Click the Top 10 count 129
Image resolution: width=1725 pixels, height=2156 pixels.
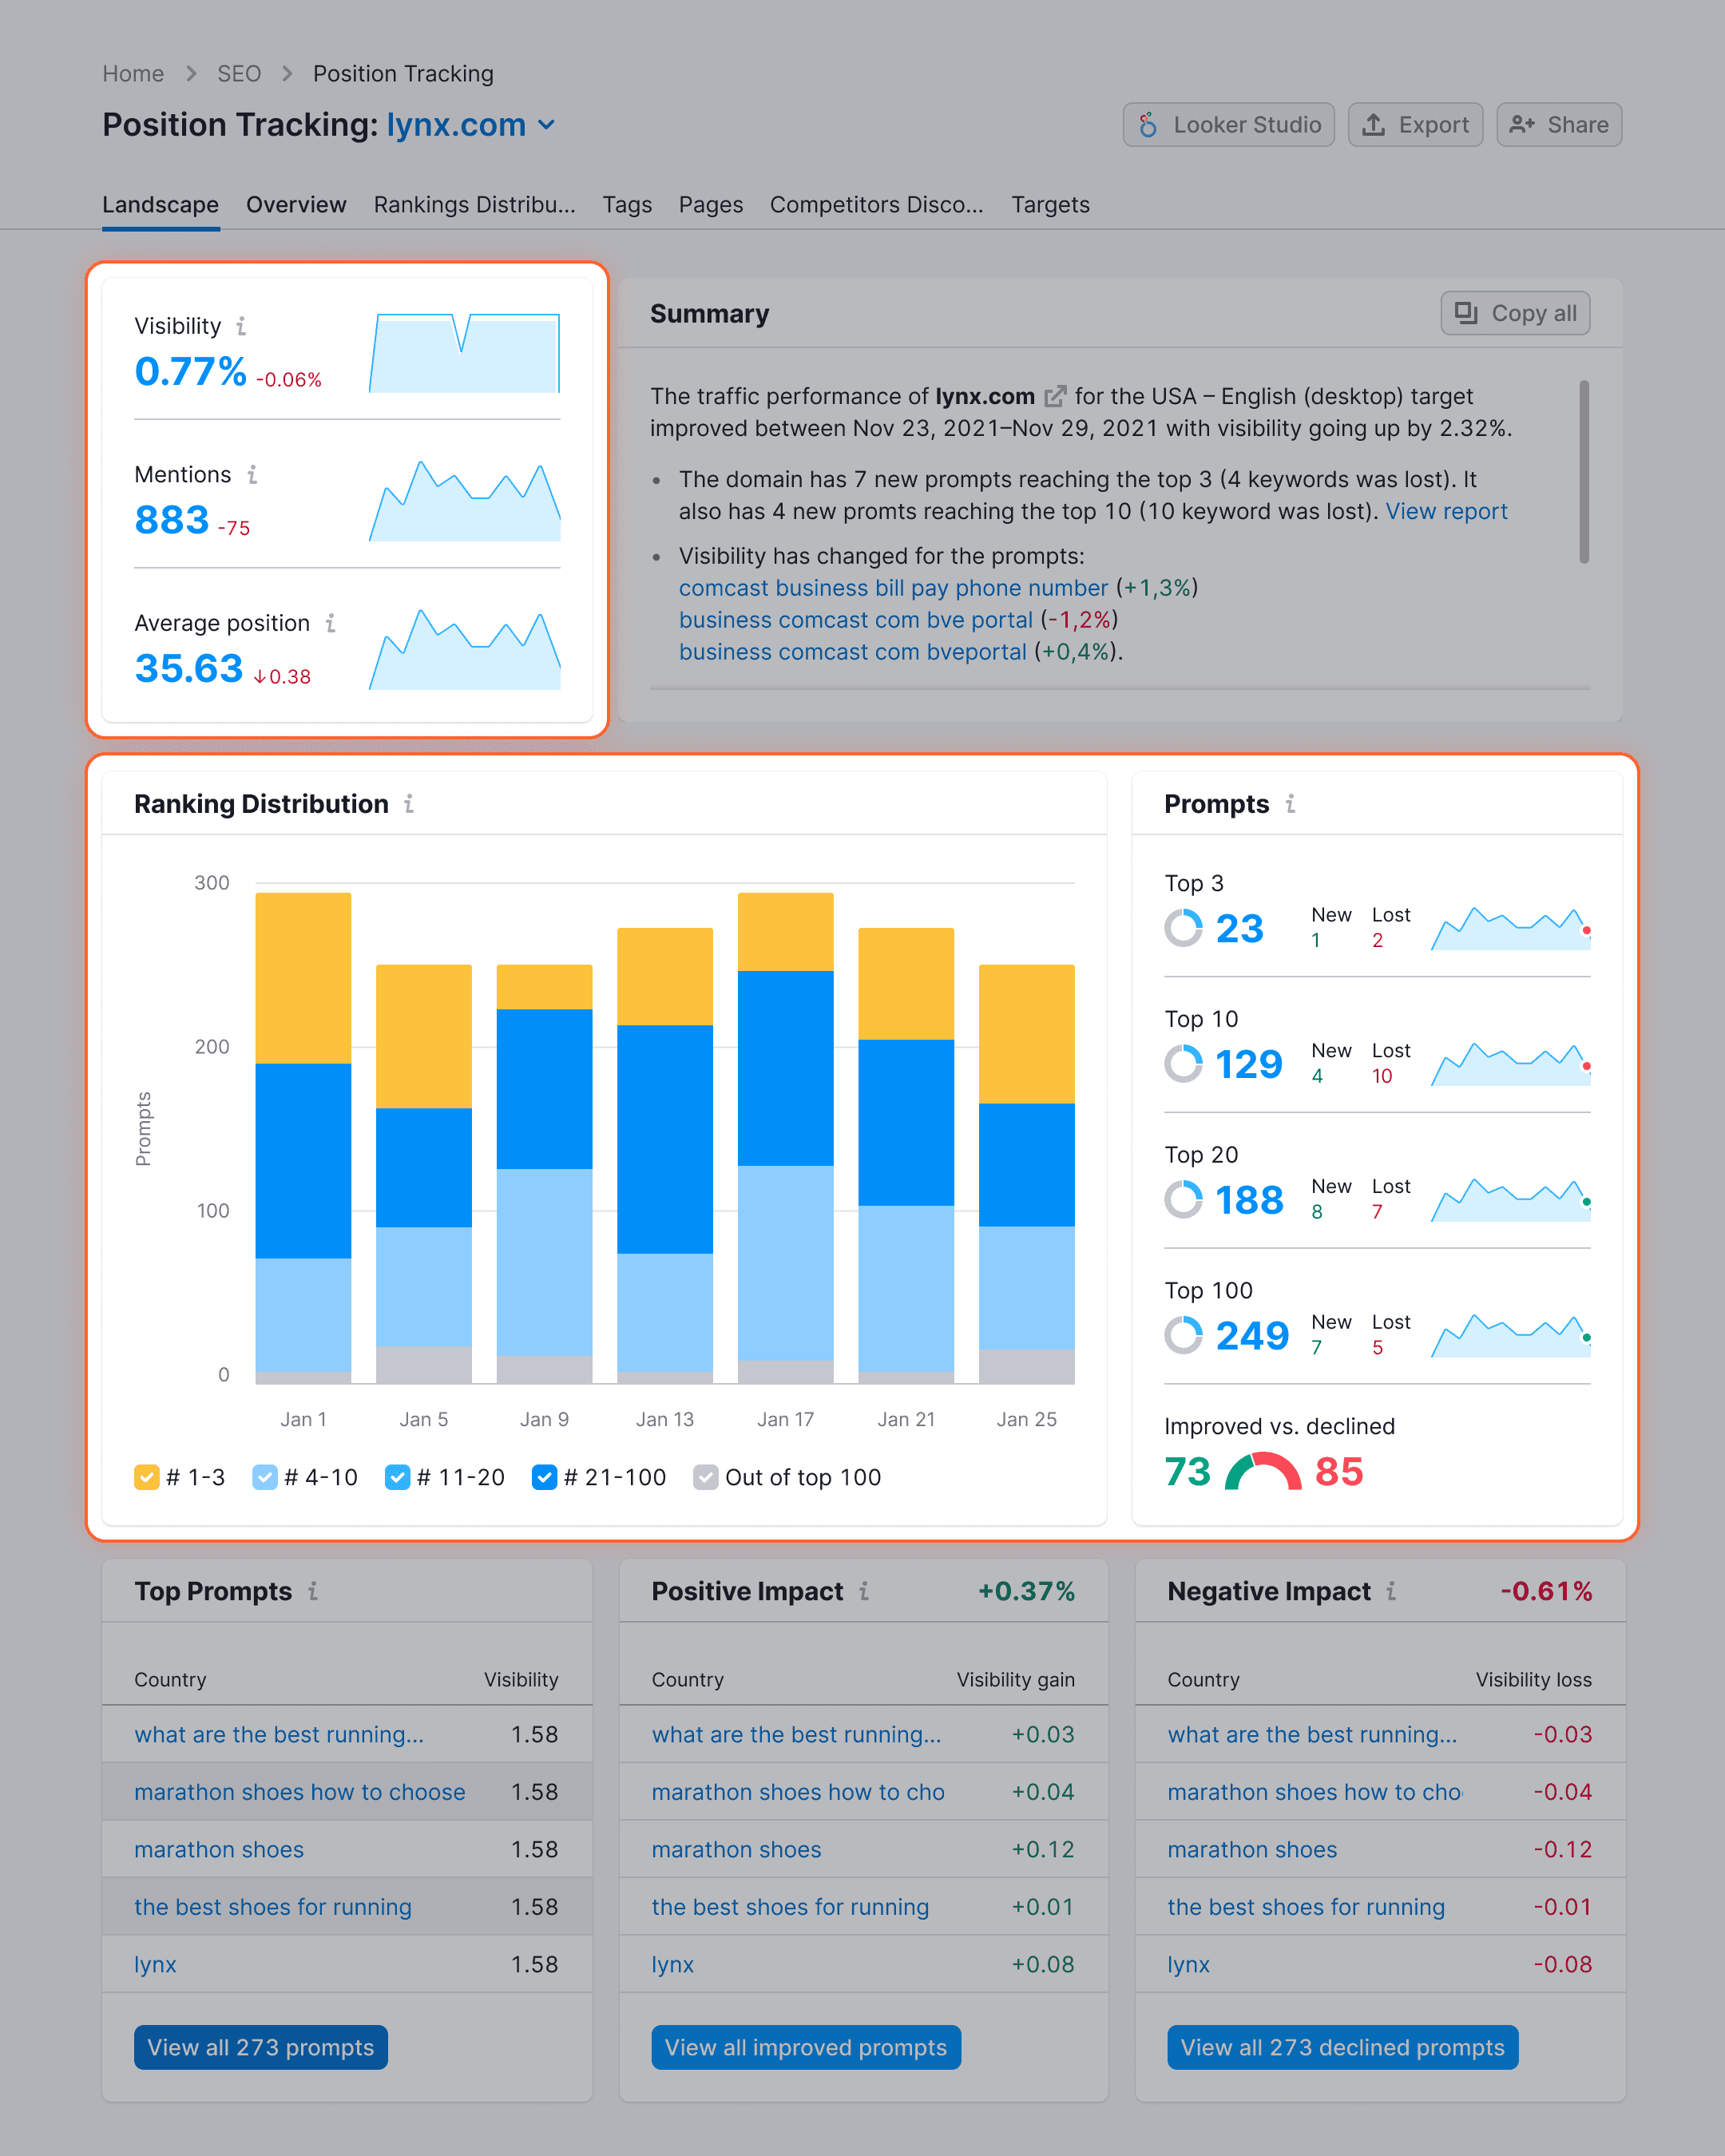[x=1248, y=1064]
